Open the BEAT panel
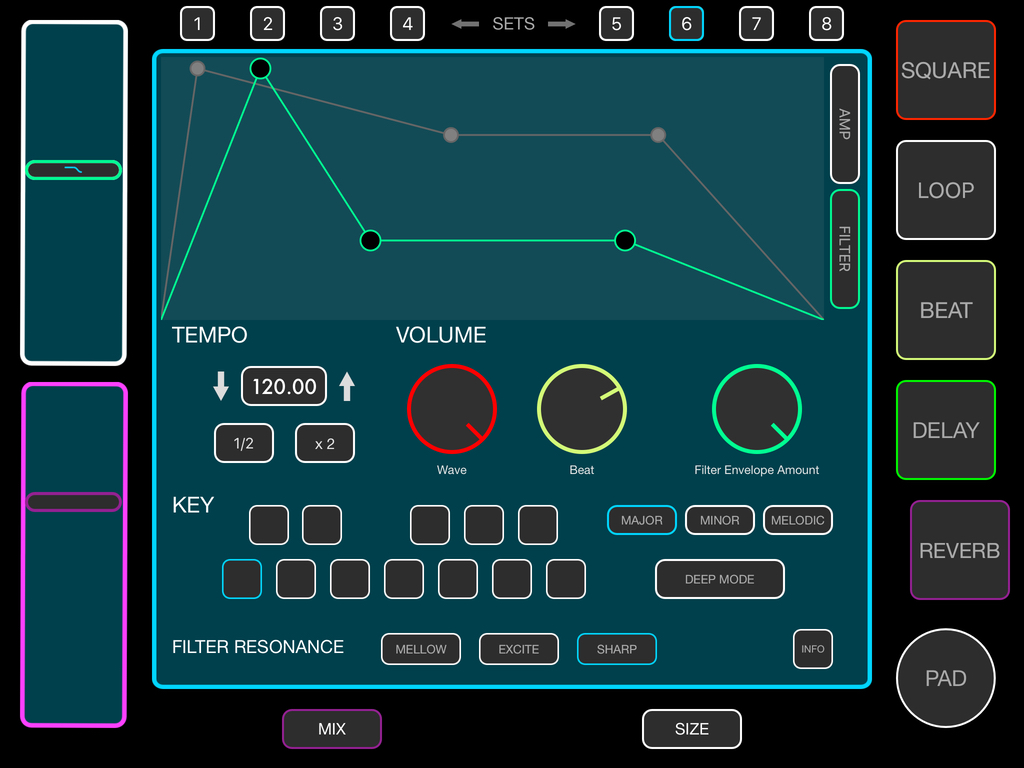The height and width of the screenshot is (768, 1024). [946, 310]
